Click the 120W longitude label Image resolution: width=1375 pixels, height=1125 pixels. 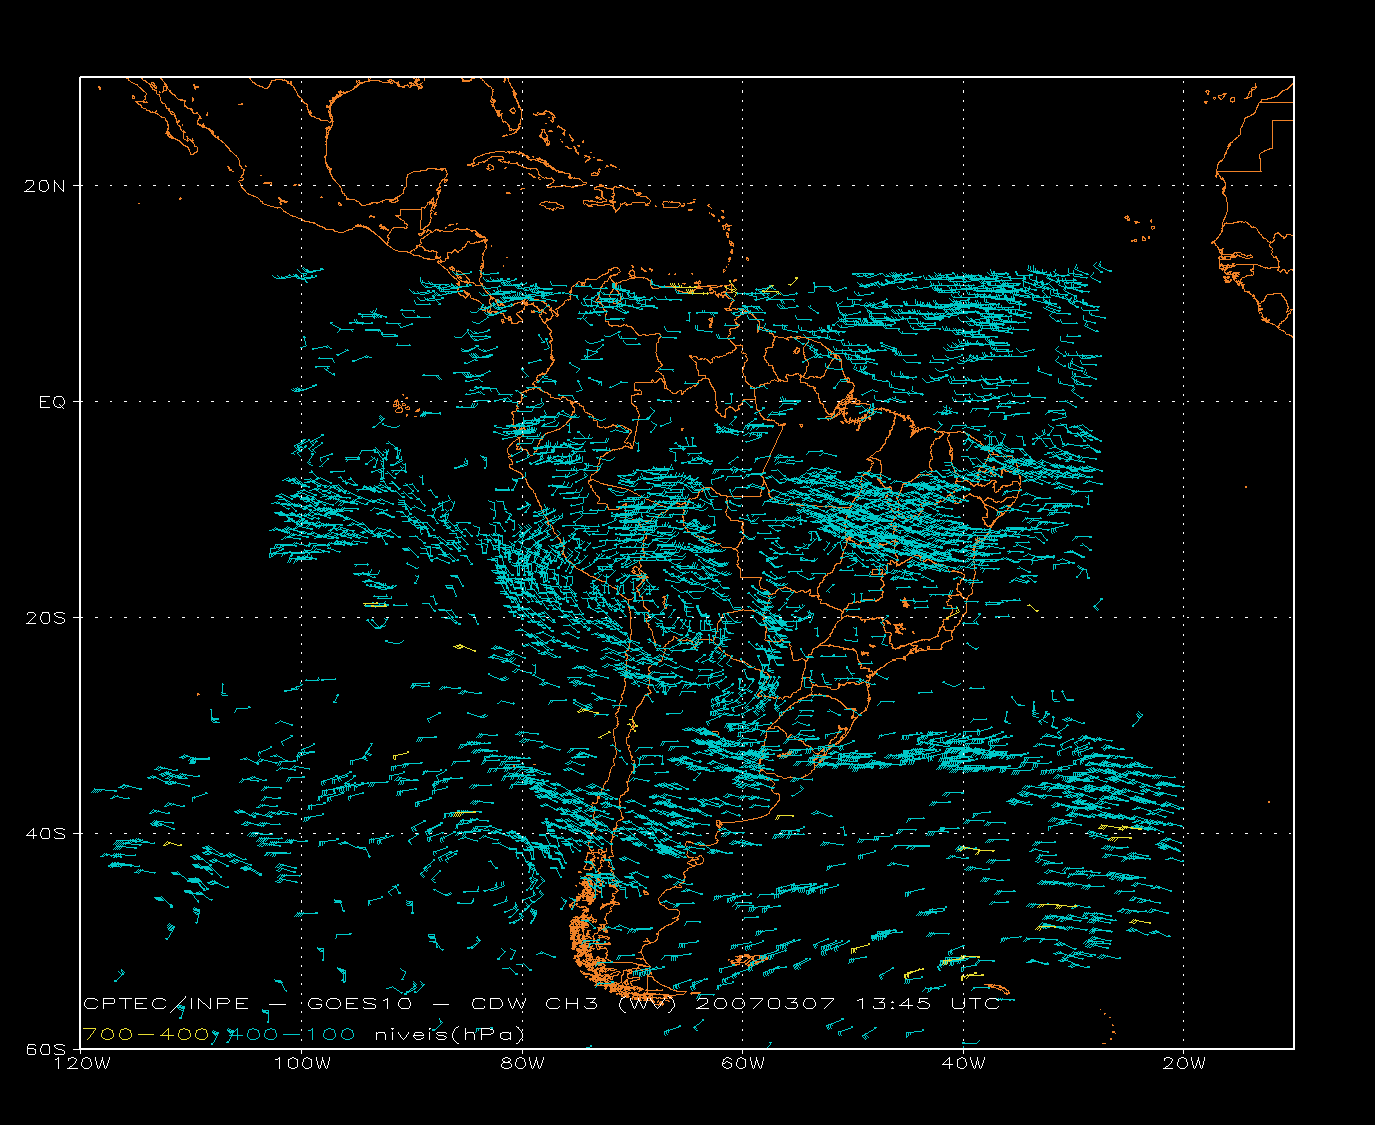point(81,1063)
